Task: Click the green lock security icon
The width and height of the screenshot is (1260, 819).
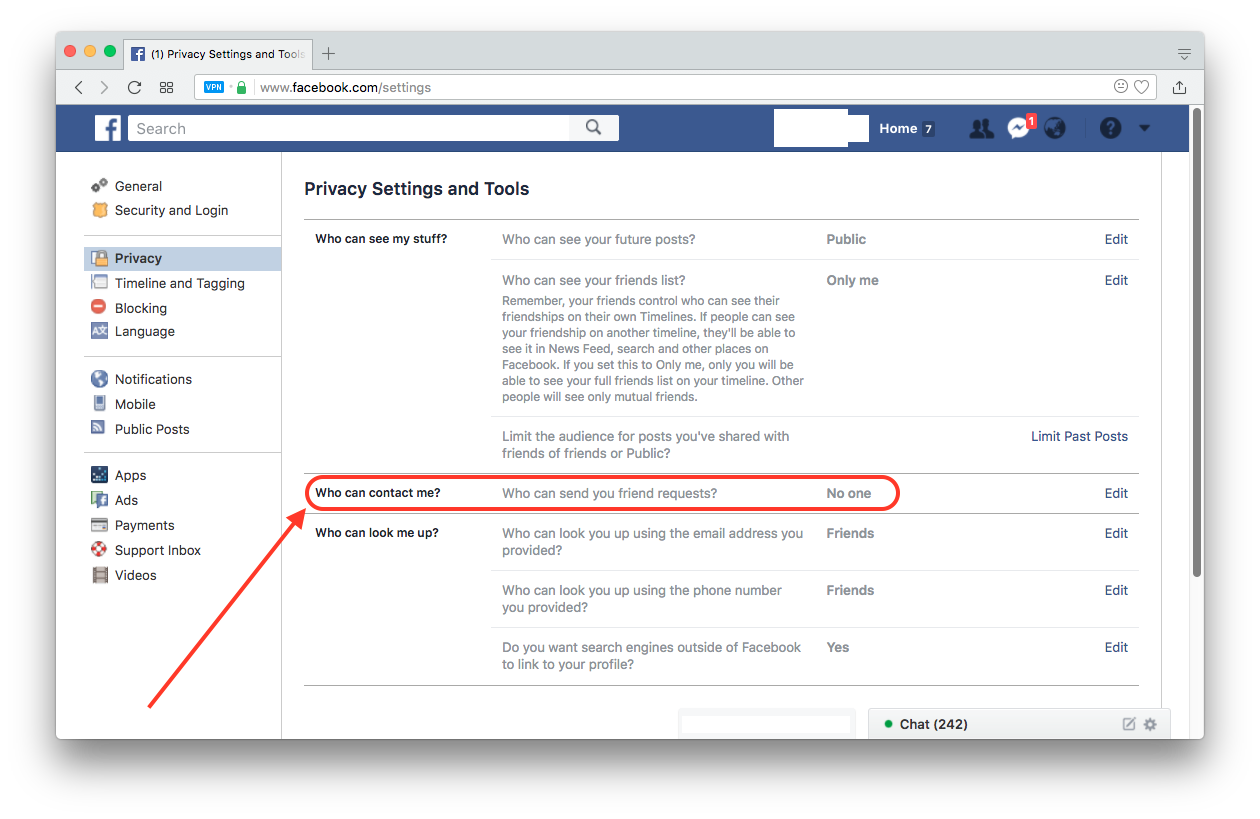Action: 241,87
